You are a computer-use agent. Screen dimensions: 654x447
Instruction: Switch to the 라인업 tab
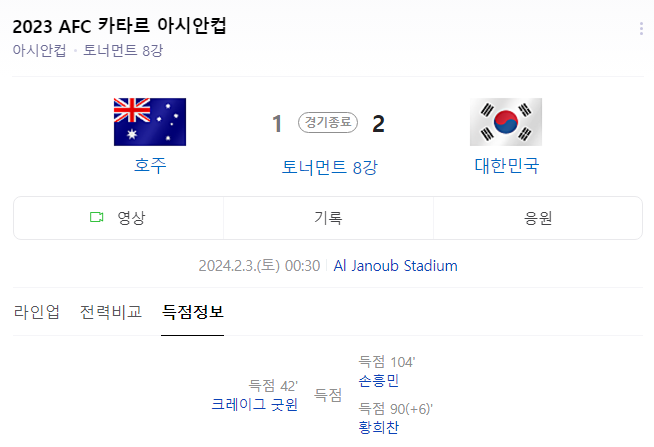pyautogui.click(x=37, y=312)
